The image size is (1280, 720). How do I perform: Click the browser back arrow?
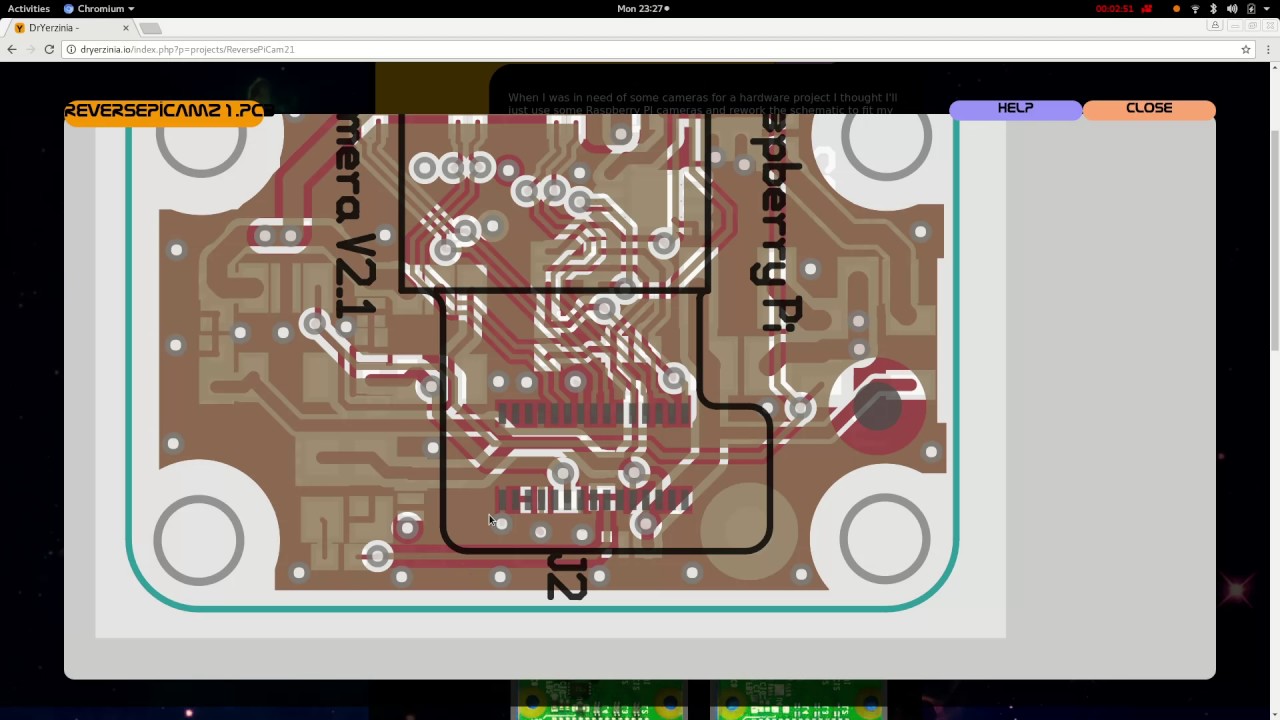(x=12, y=49)
